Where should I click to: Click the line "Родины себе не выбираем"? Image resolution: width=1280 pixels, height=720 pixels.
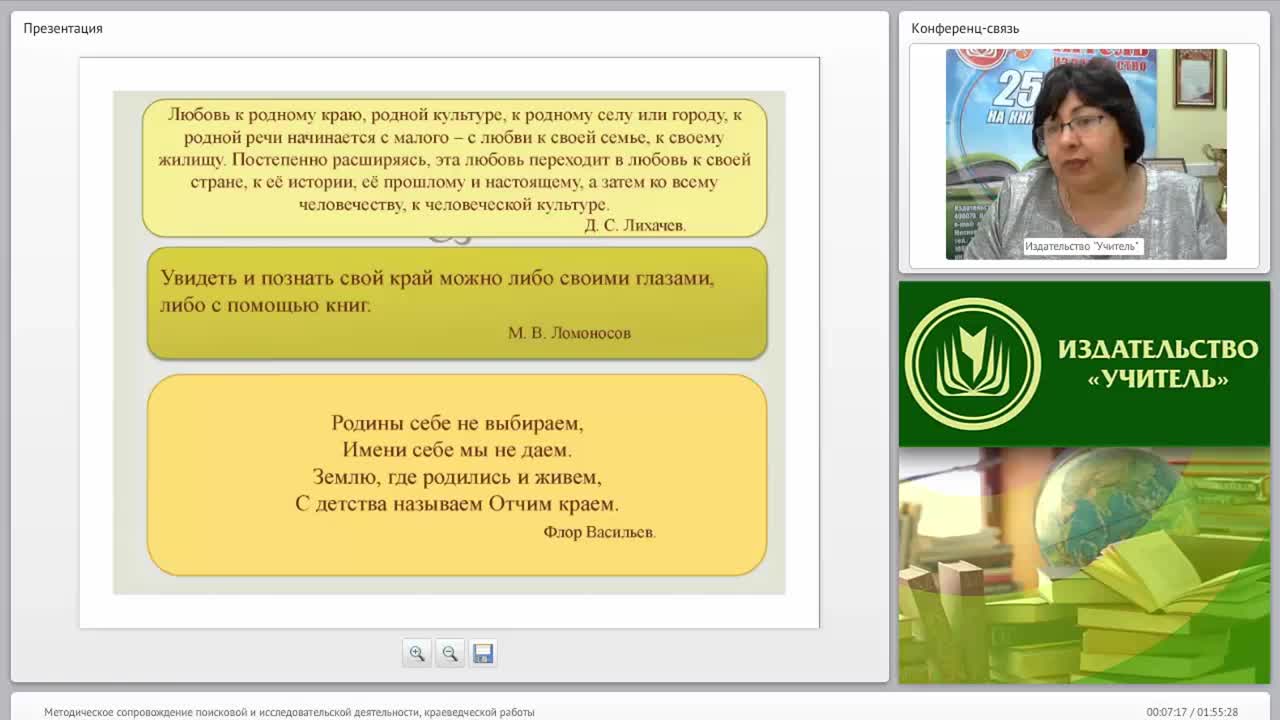point(457,423)
